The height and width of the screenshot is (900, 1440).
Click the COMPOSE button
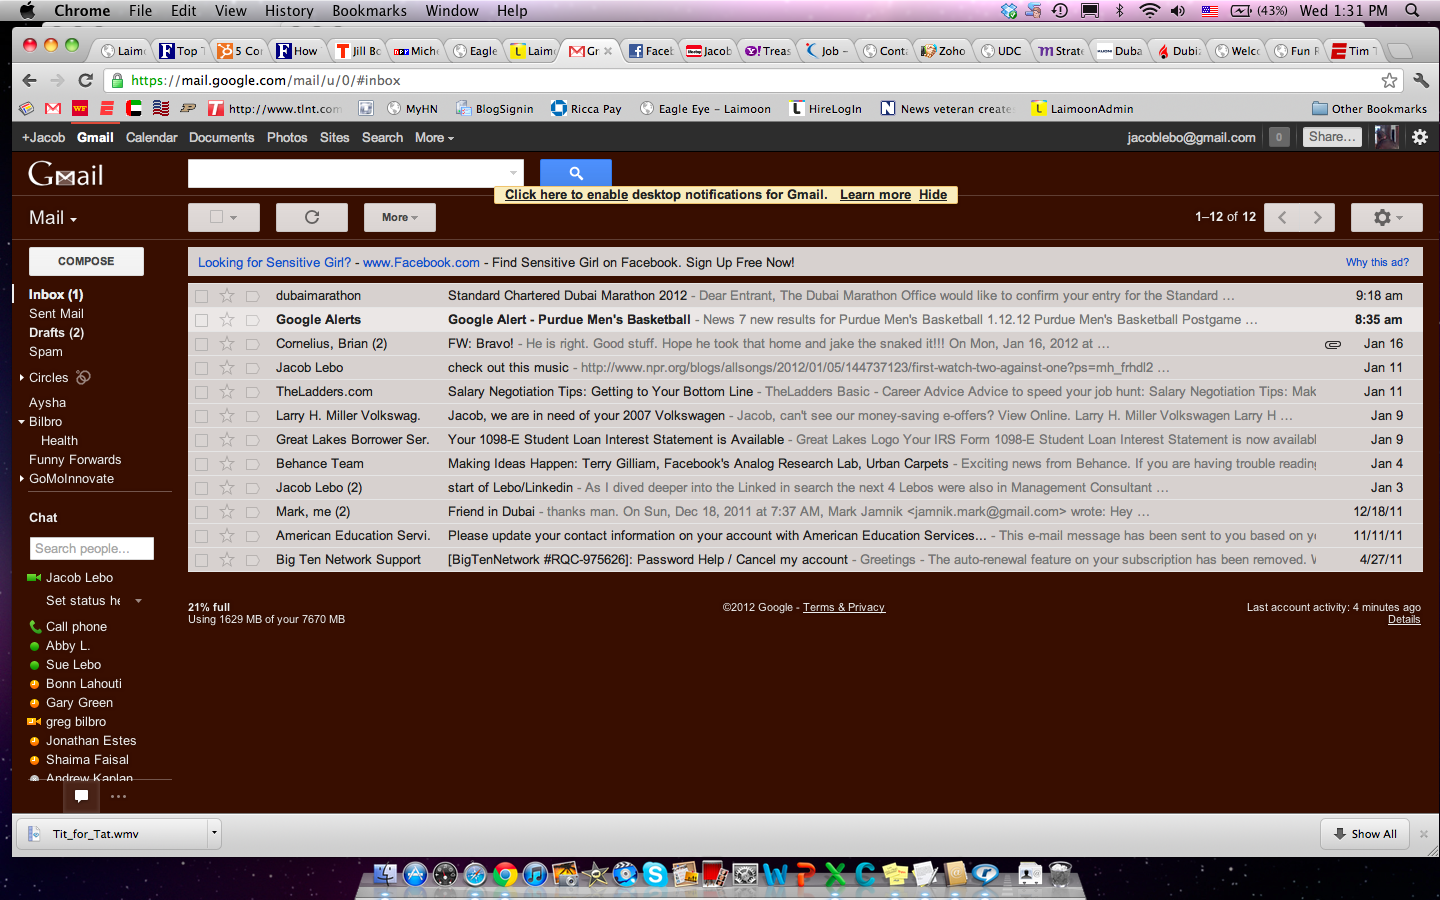86,261
